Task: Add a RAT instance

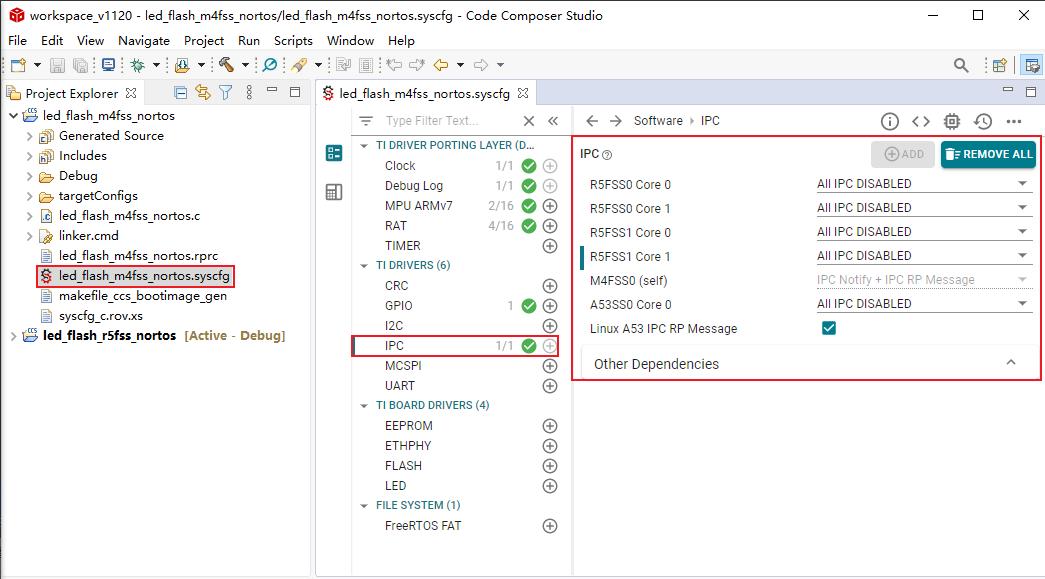Action: (550, 226)
